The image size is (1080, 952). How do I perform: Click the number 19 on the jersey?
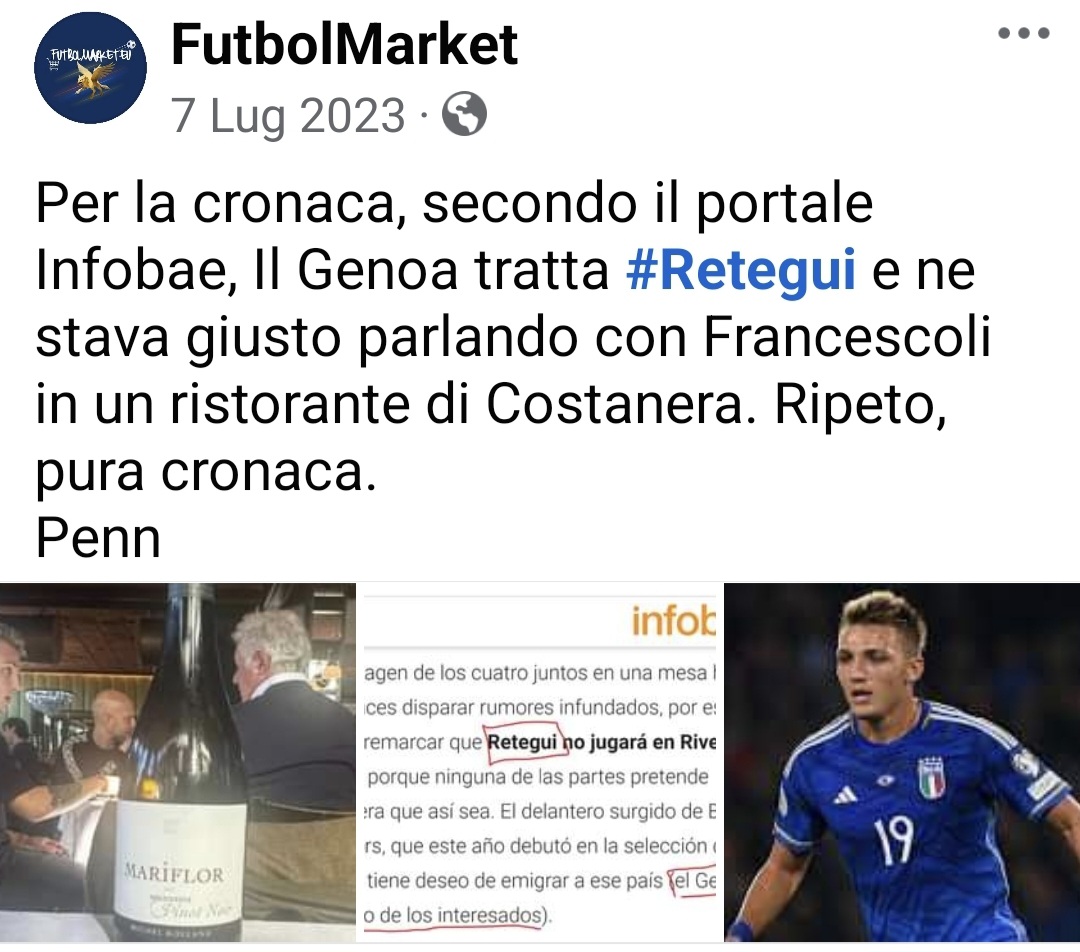coord(895,840)
